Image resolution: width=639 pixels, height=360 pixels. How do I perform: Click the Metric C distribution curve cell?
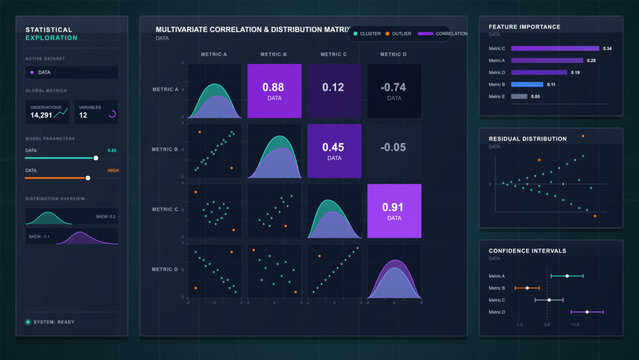[x=334, y=211]
